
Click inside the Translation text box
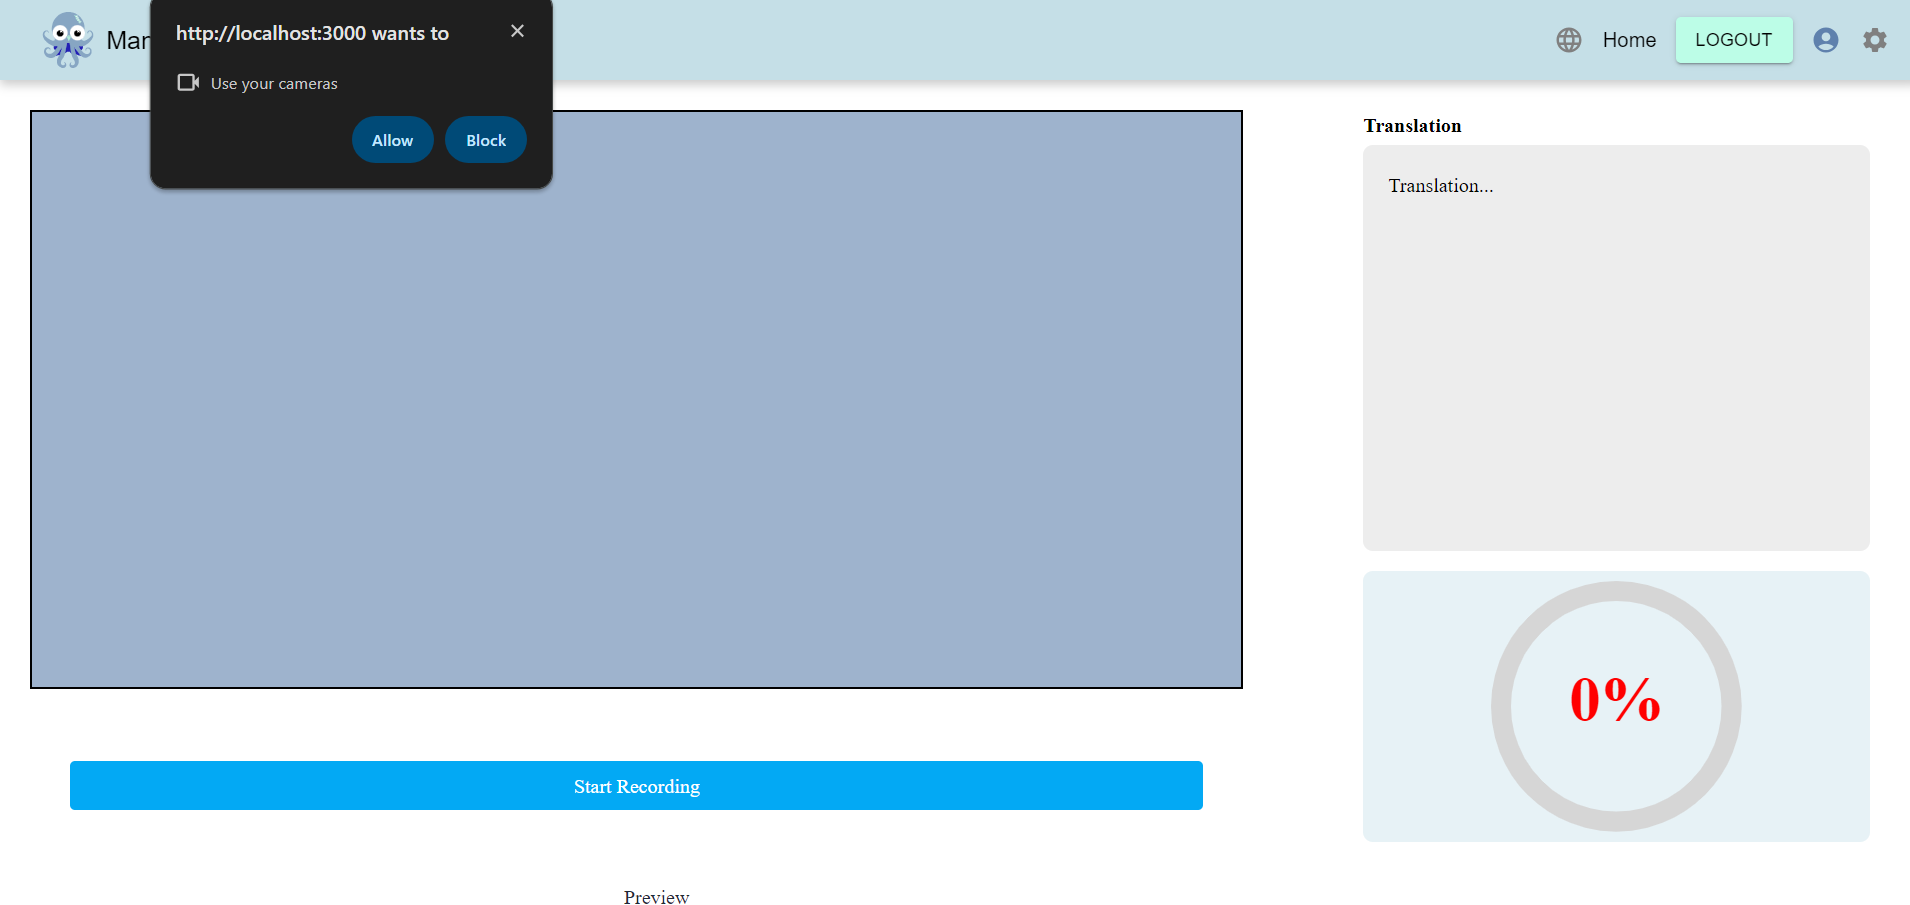[1615, 350]
